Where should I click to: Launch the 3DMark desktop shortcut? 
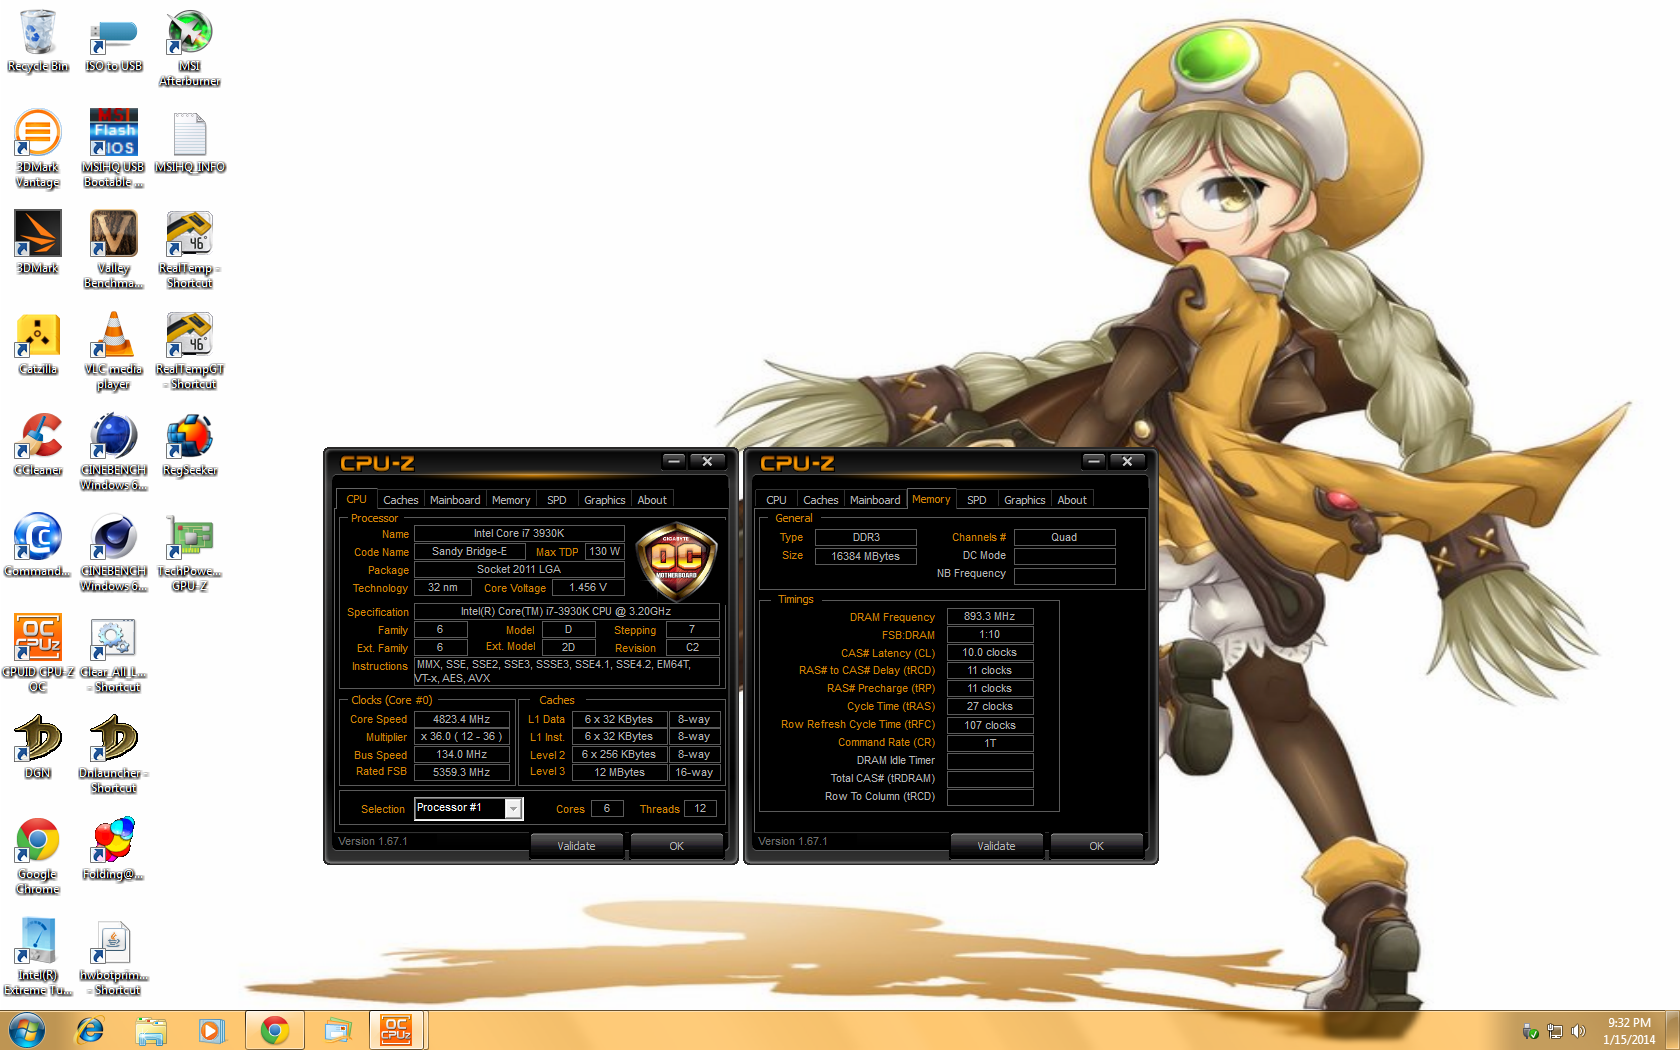(x=38, y=242)
